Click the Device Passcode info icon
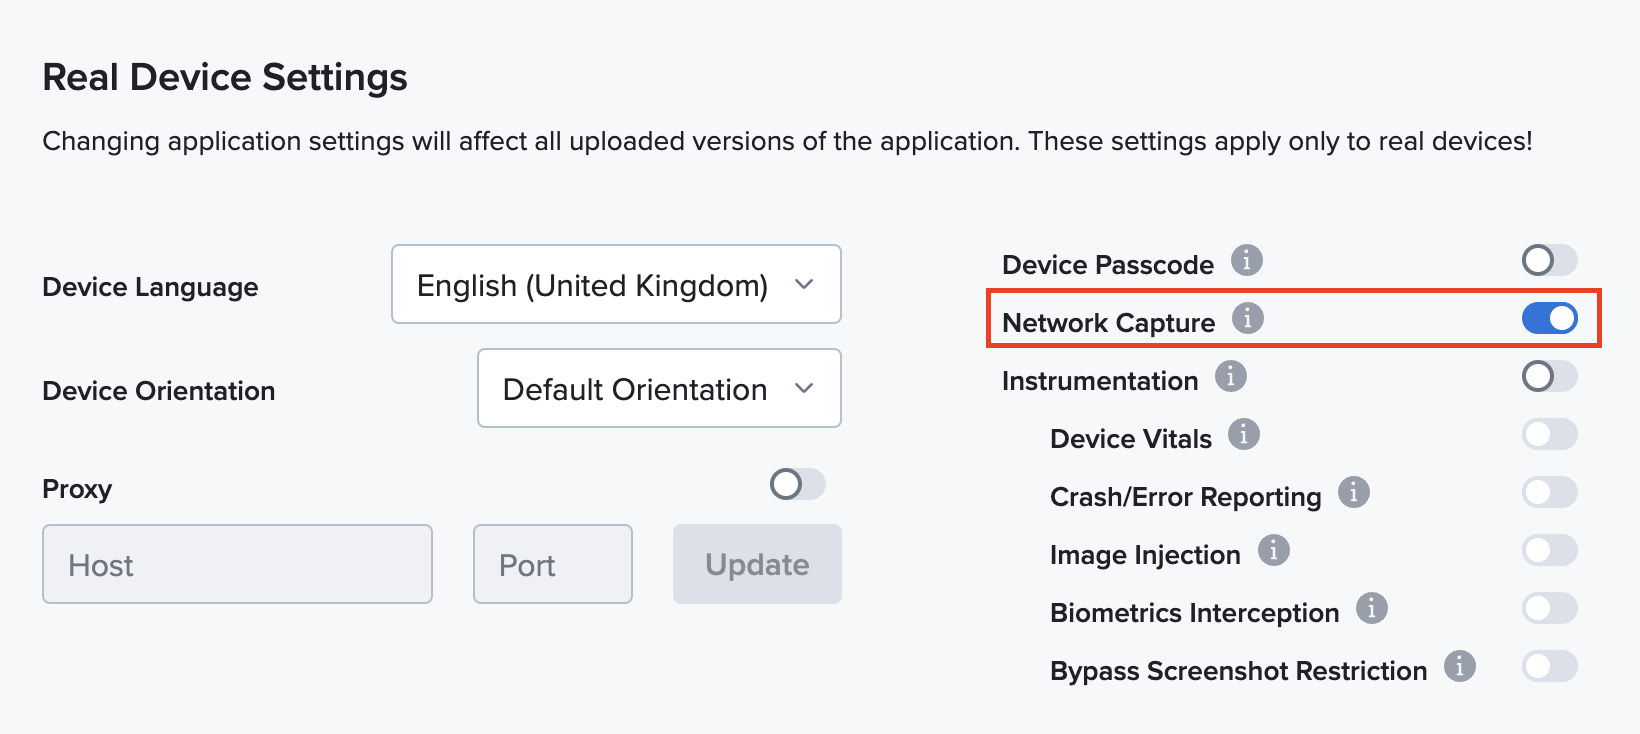1640x734 pixels. [x=1246, y=260]
